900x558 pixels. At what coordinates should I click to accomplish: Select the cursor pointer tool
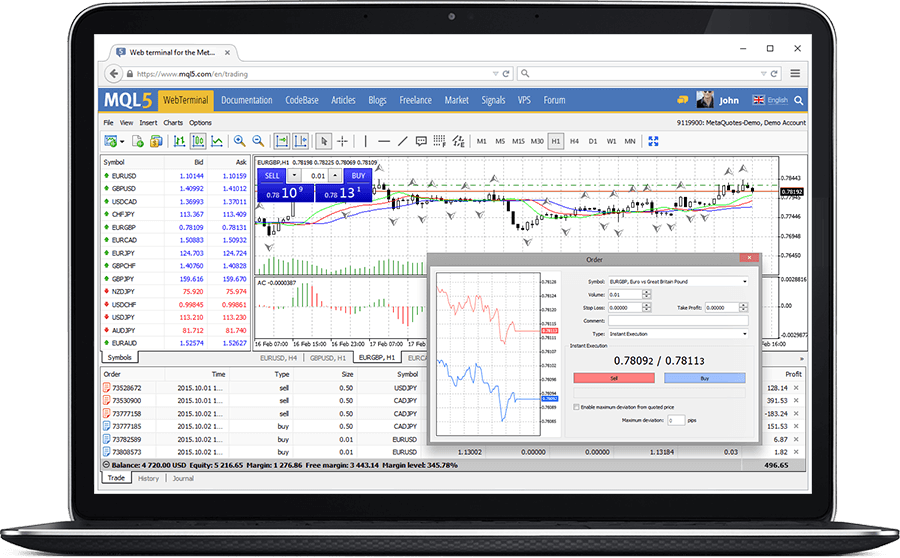tap(324, 141)
